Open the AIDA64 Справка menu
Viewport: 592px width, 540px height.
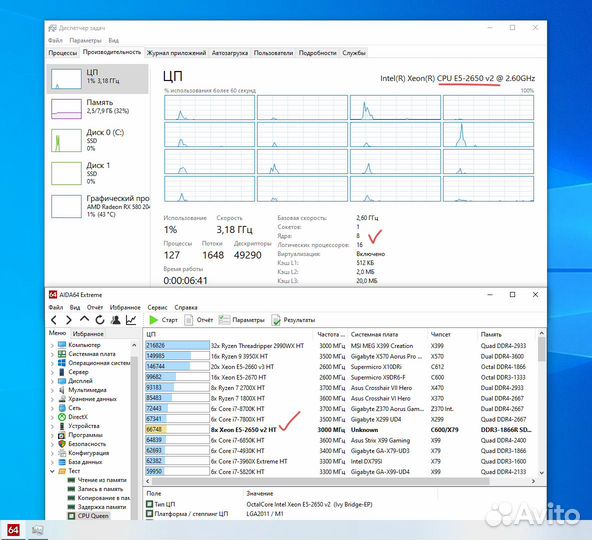(x=186, y=307)
